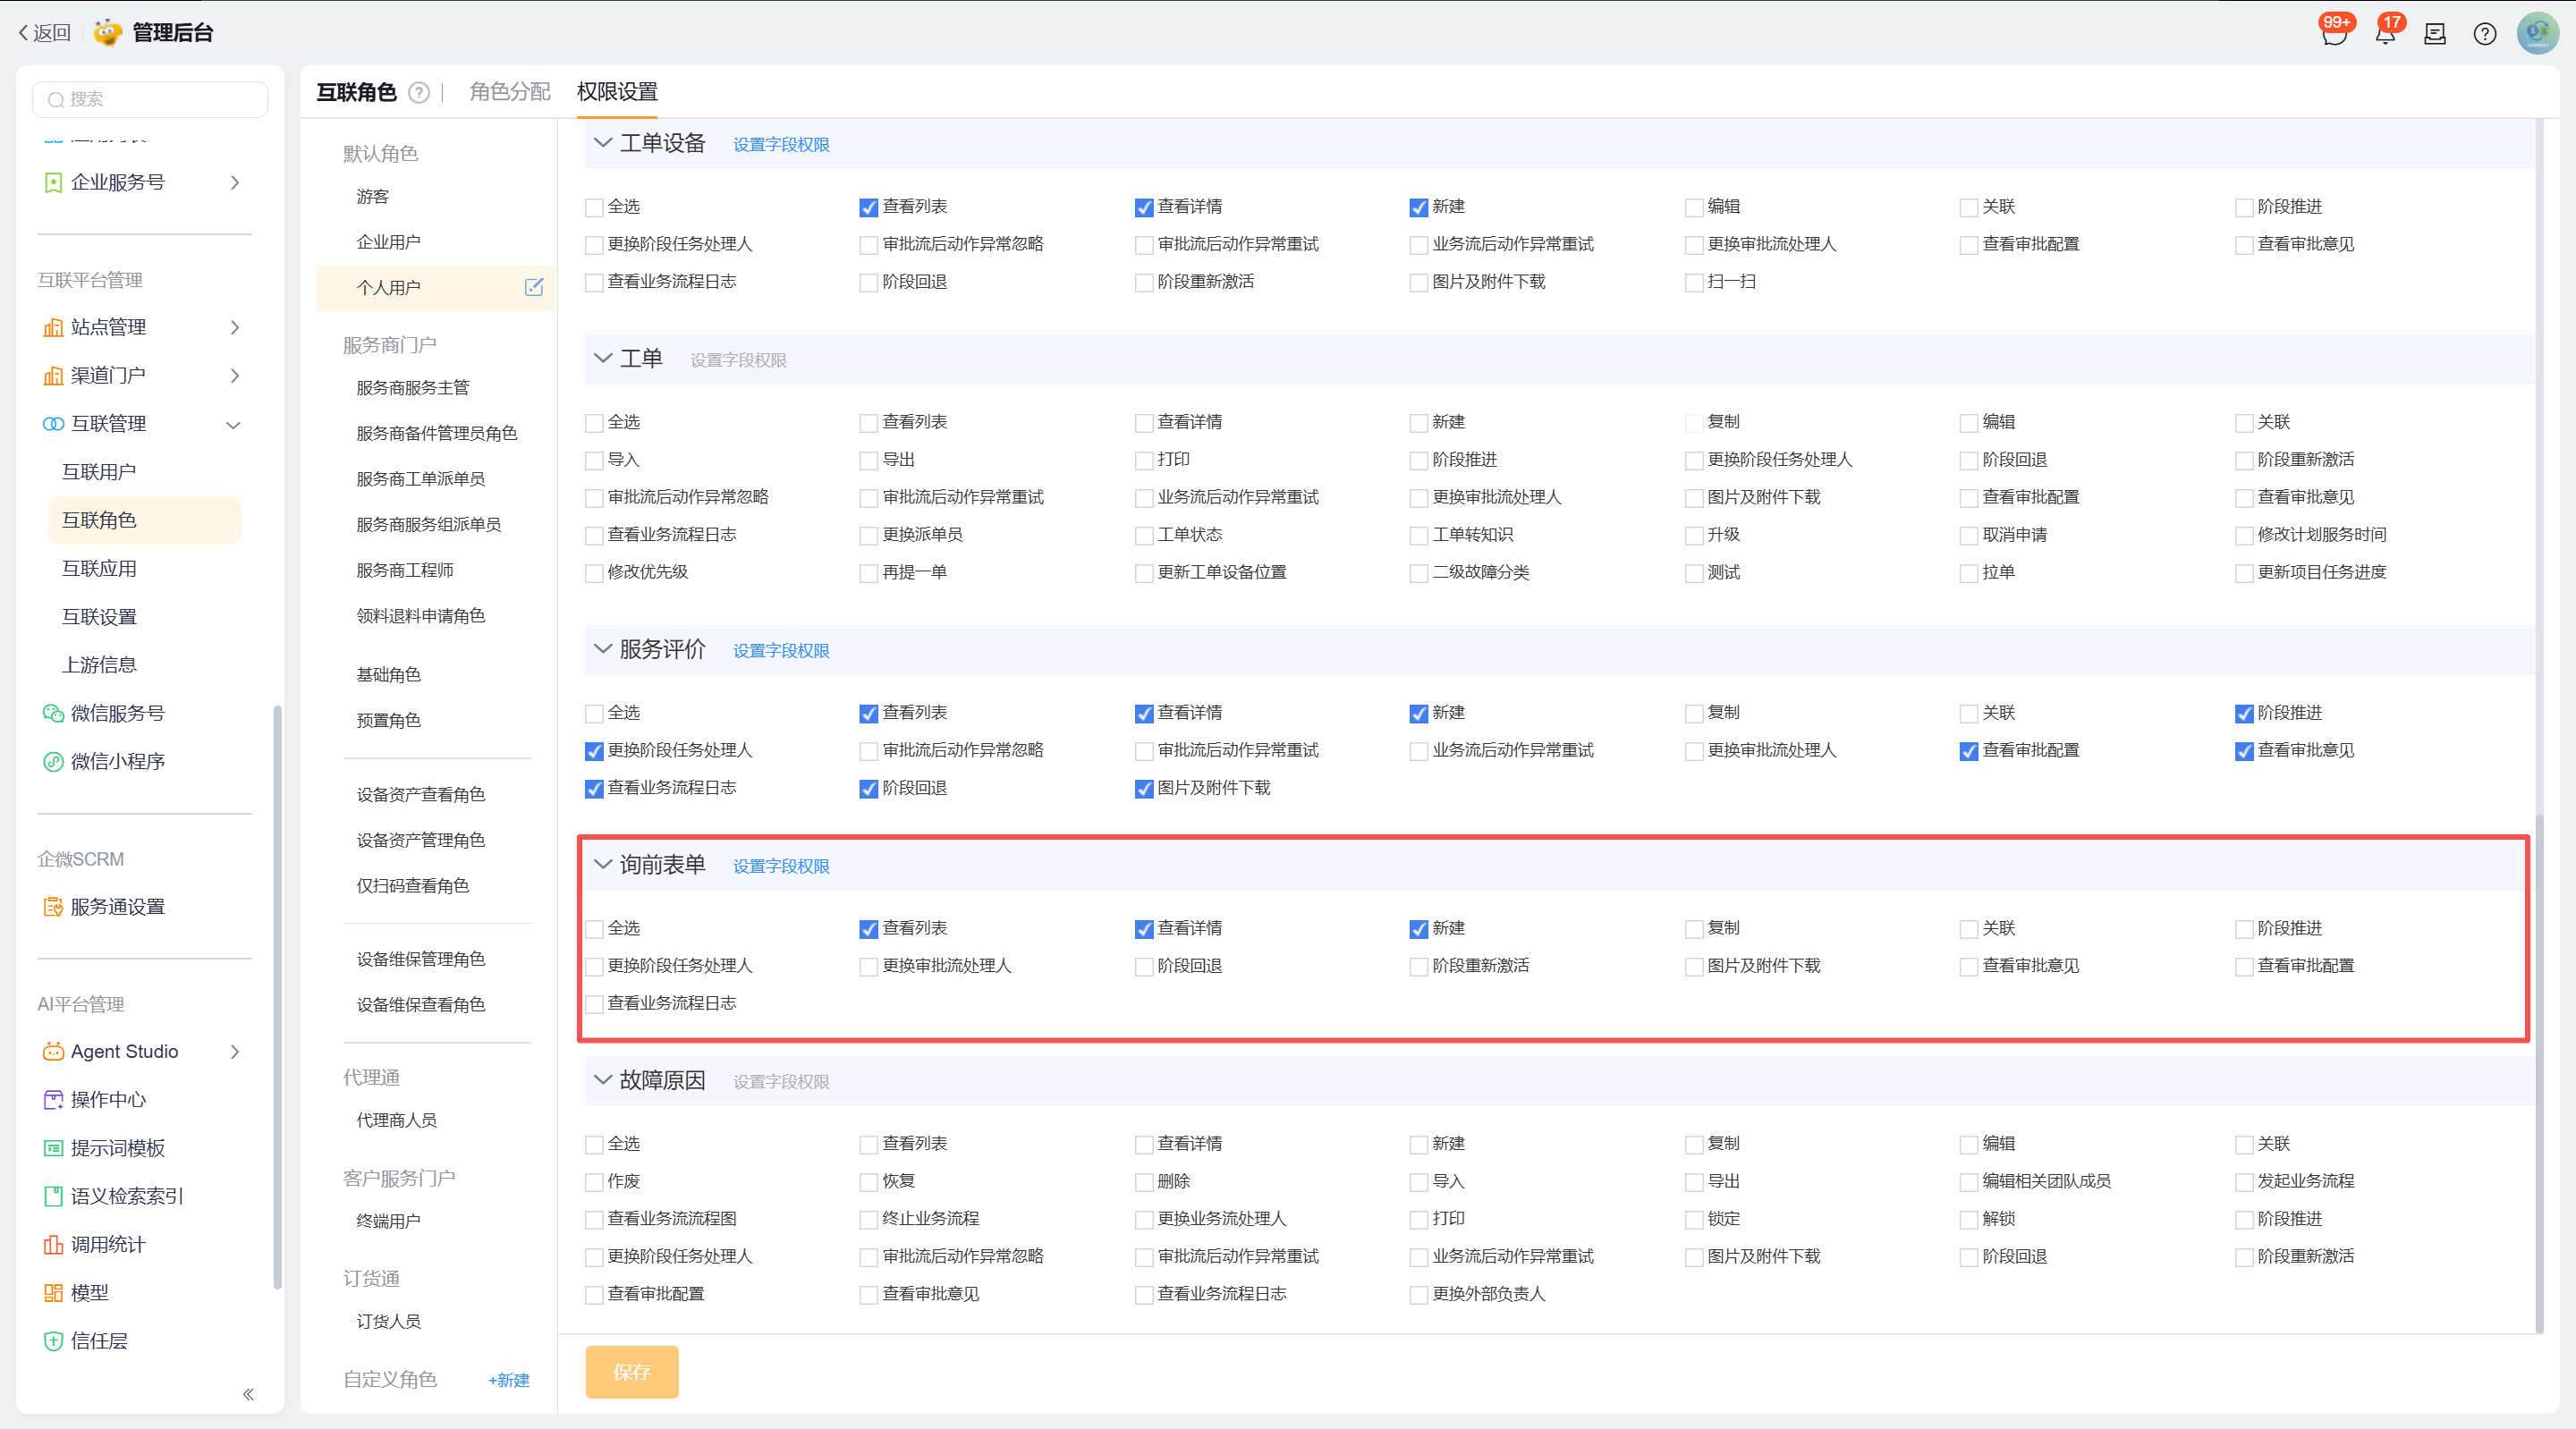This screenshot has width=2576, height=1429.
Task: Open 设置字段权限 for 询前表单
Action: 781,866
